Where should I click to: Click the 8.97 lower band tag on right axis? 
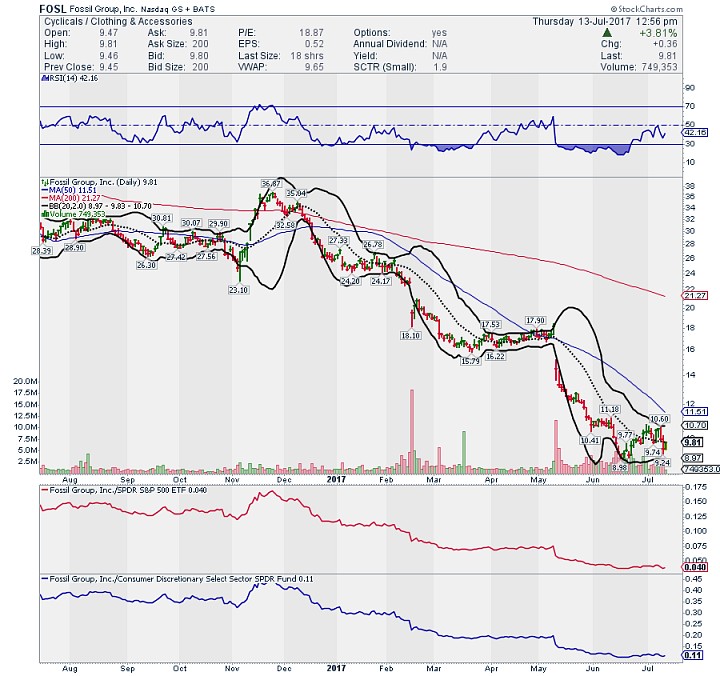pos(693,457)
